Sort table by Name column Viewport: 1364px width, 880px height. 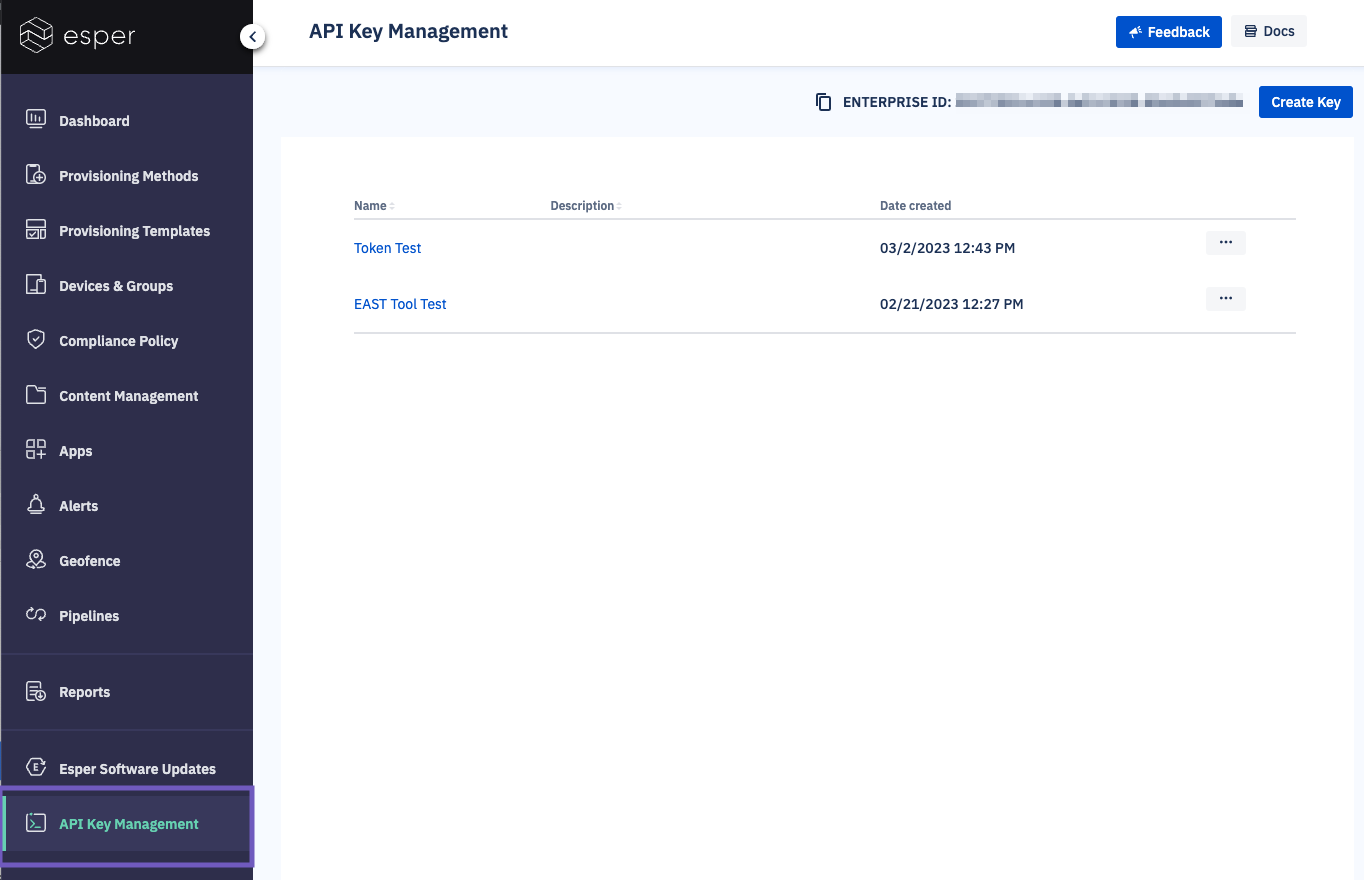coord(374,206)
